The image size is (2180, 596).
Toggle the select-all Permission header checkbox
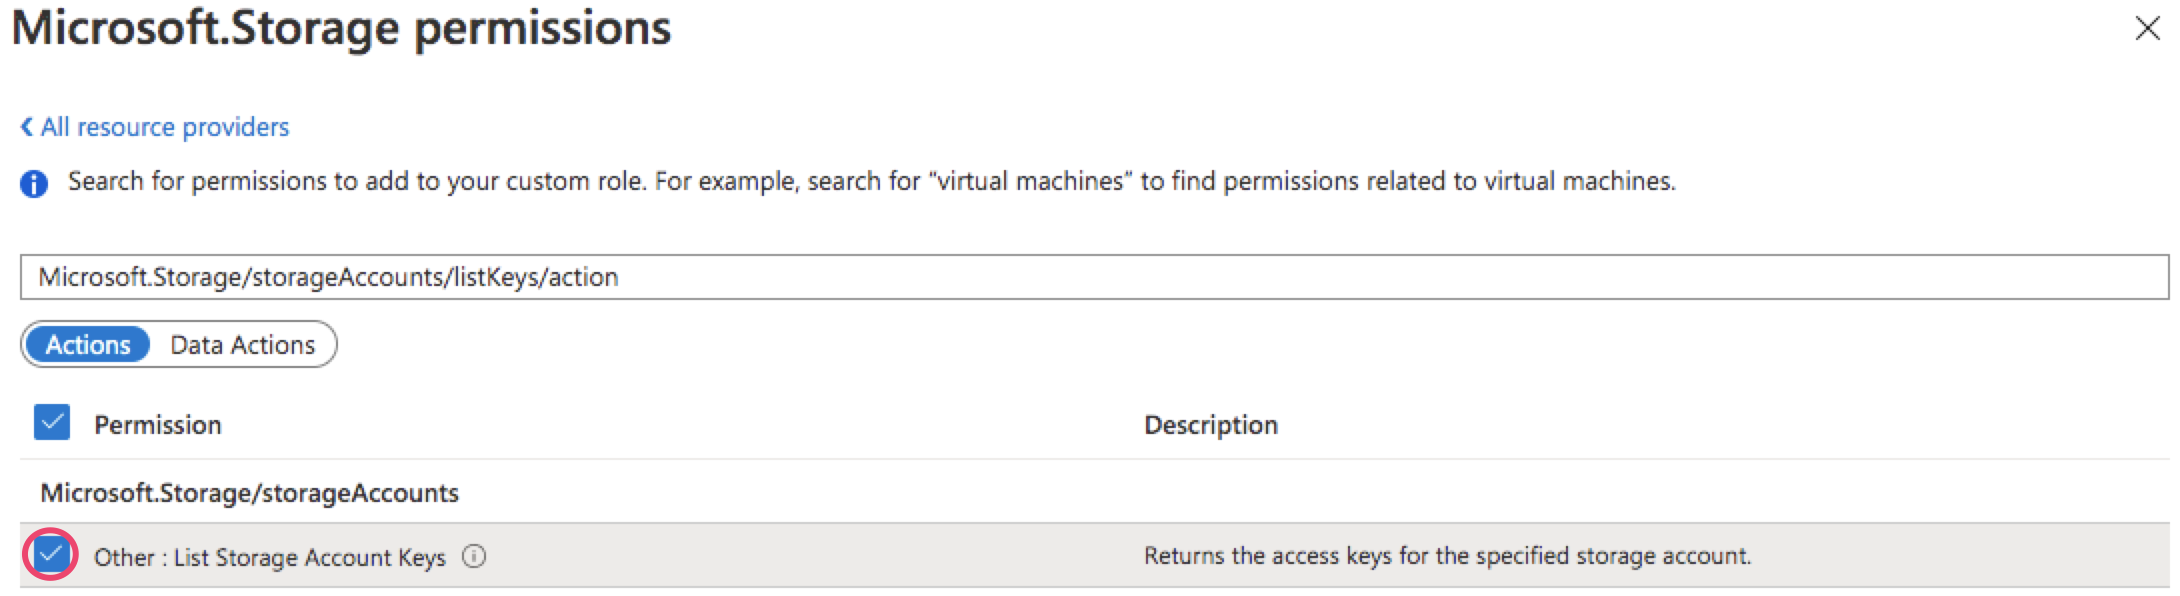52,423
